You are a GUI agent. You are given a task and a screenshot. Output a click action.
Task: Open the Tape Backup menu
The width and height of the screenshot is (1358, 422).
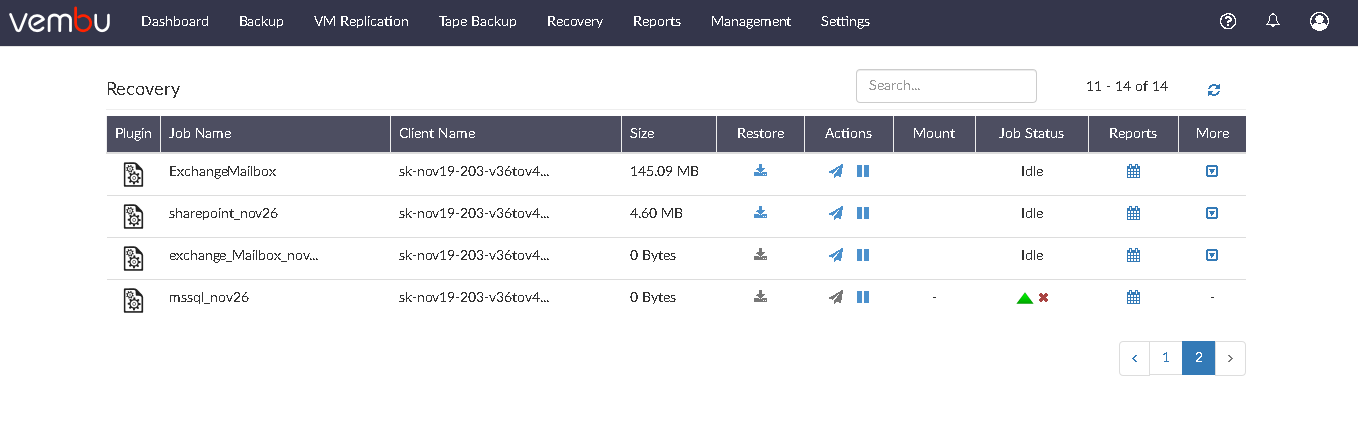pyautogui.click(x=478, y=21)
